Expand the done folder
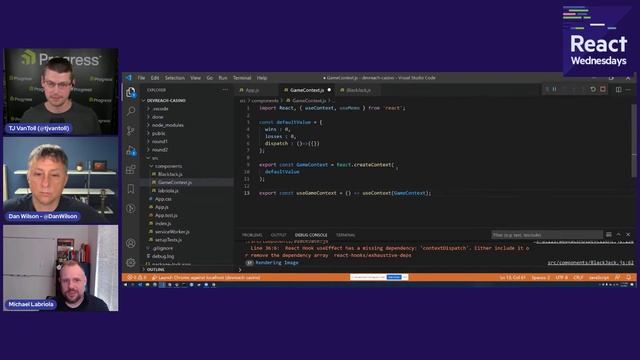The height and width of the screenshot is (360, 640). tap(186, 117)
